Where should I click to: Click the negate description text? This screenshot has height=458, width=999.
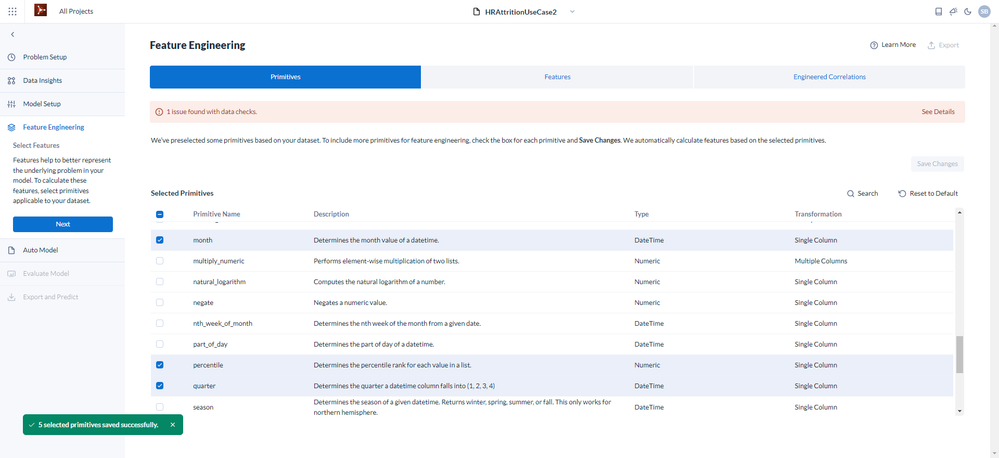(x=350, y=303)
